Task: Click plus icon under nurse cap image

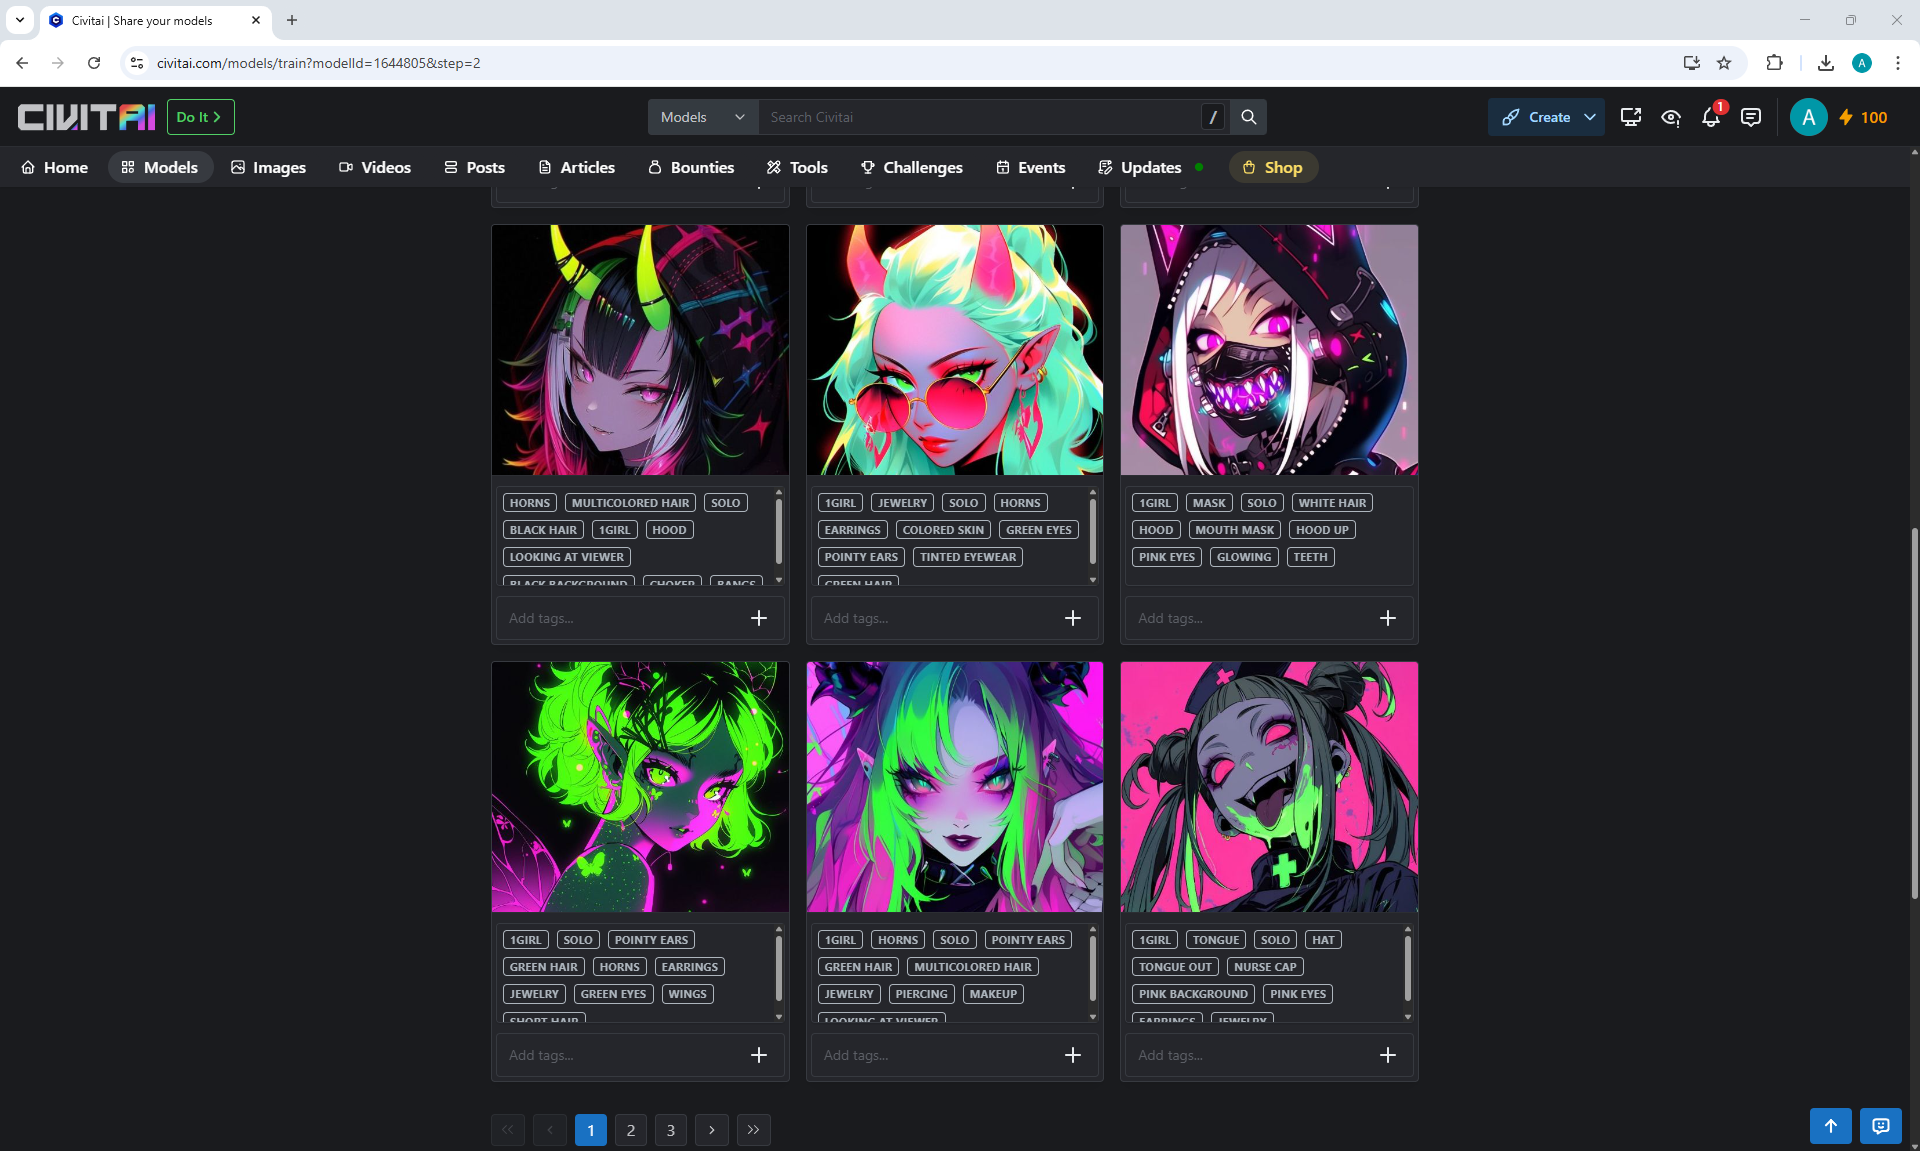Action: click(x=1387, y=1055)
